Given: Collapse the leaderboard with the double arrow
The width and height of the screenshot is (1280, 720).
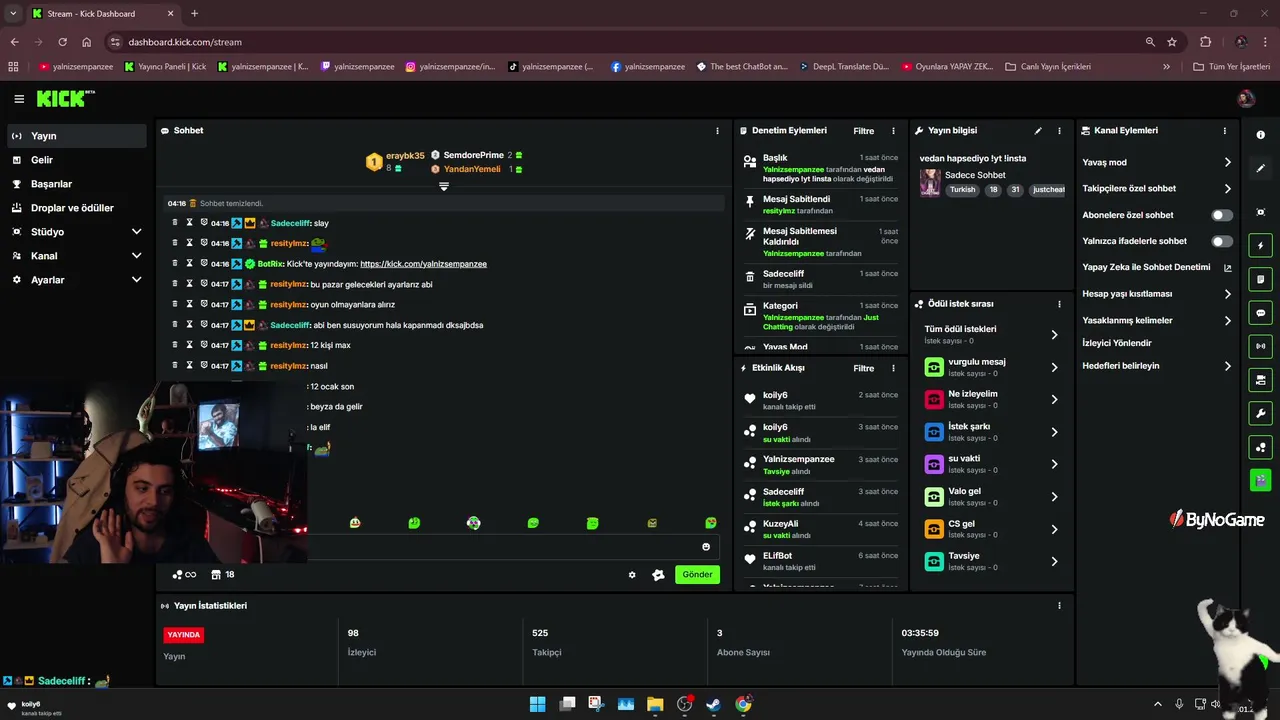Looking at the screenshot, I should [x=444, y=186].
